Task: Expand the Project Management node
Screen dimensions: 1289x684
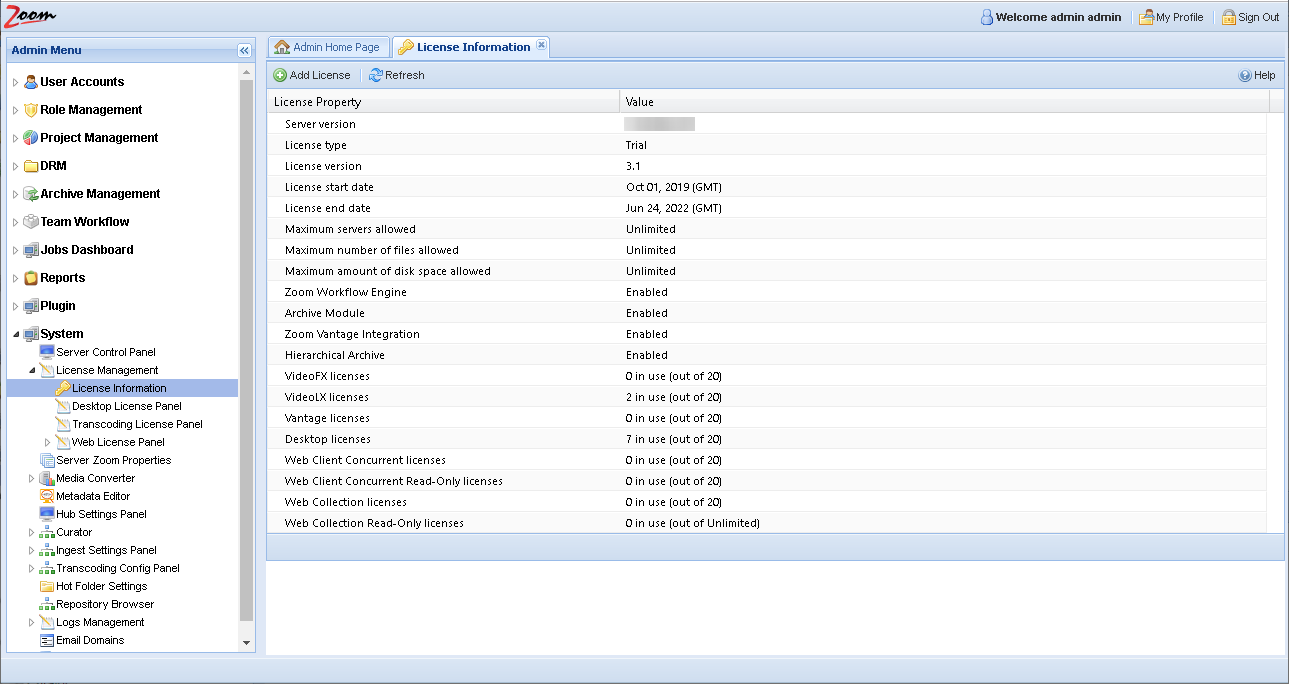Action: click(15, 138)
